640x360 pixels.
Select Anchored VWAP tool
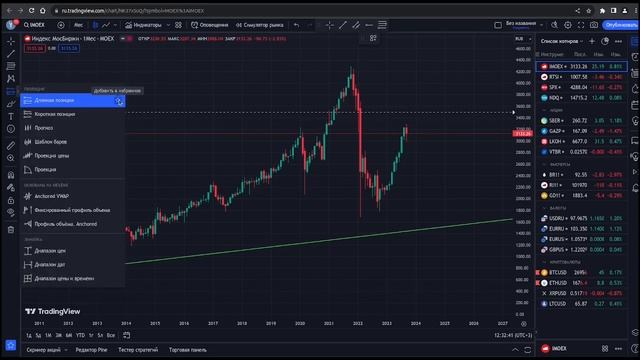[73, 196]
